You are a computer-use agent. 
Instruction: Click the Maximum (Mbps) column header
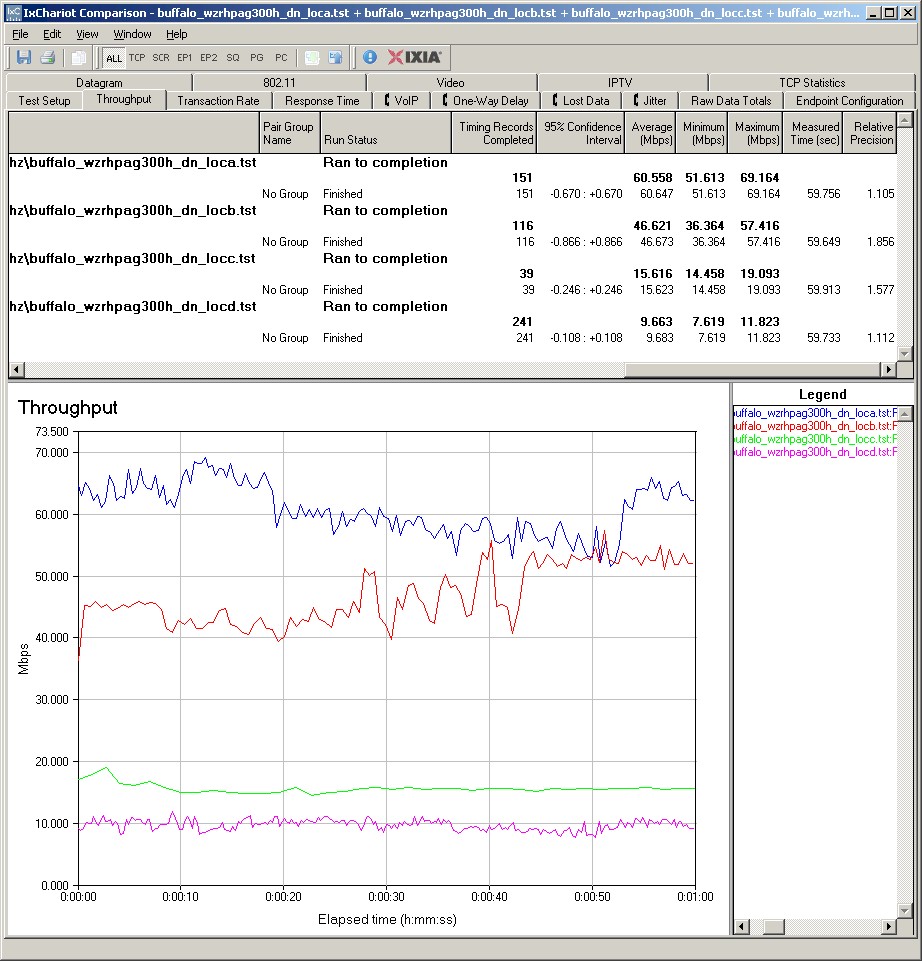(755, 133)
